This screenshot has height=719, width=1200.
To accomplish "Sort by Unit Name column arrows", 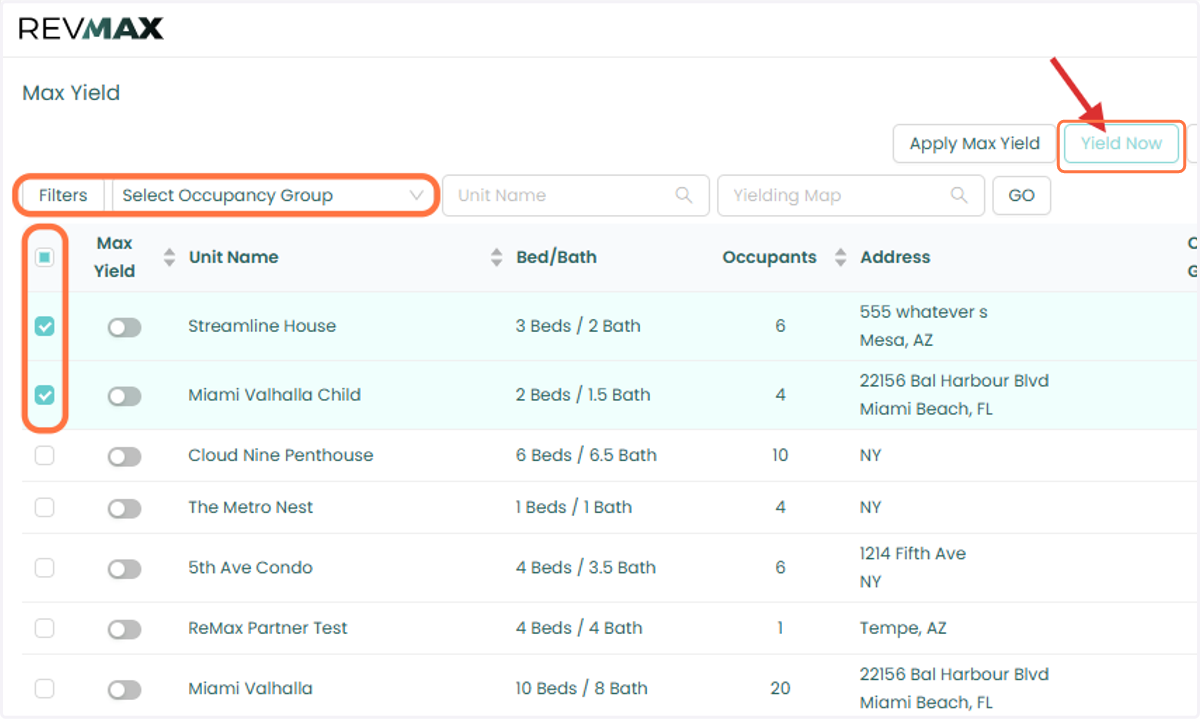I will click(x=497, y=257).
